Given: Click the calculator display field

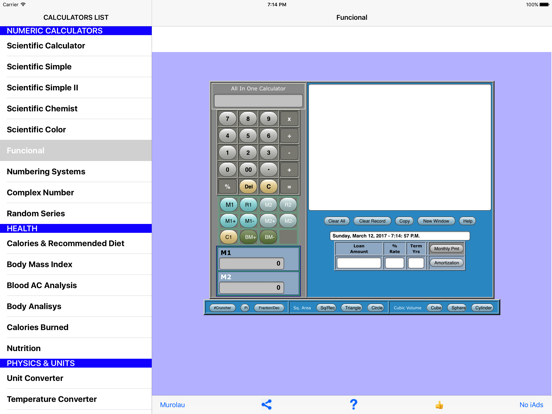Looking at the screenshot, I should coord(258,101).
